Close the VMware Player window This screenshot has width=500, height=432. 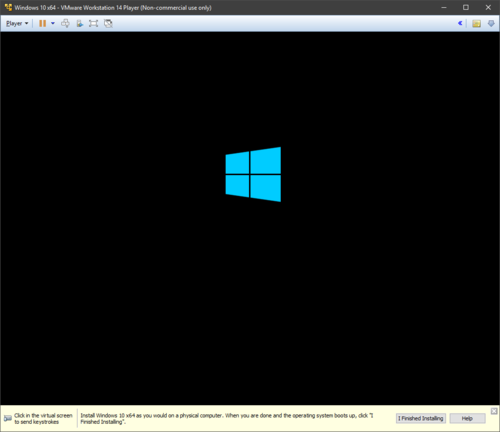[488, 7]
